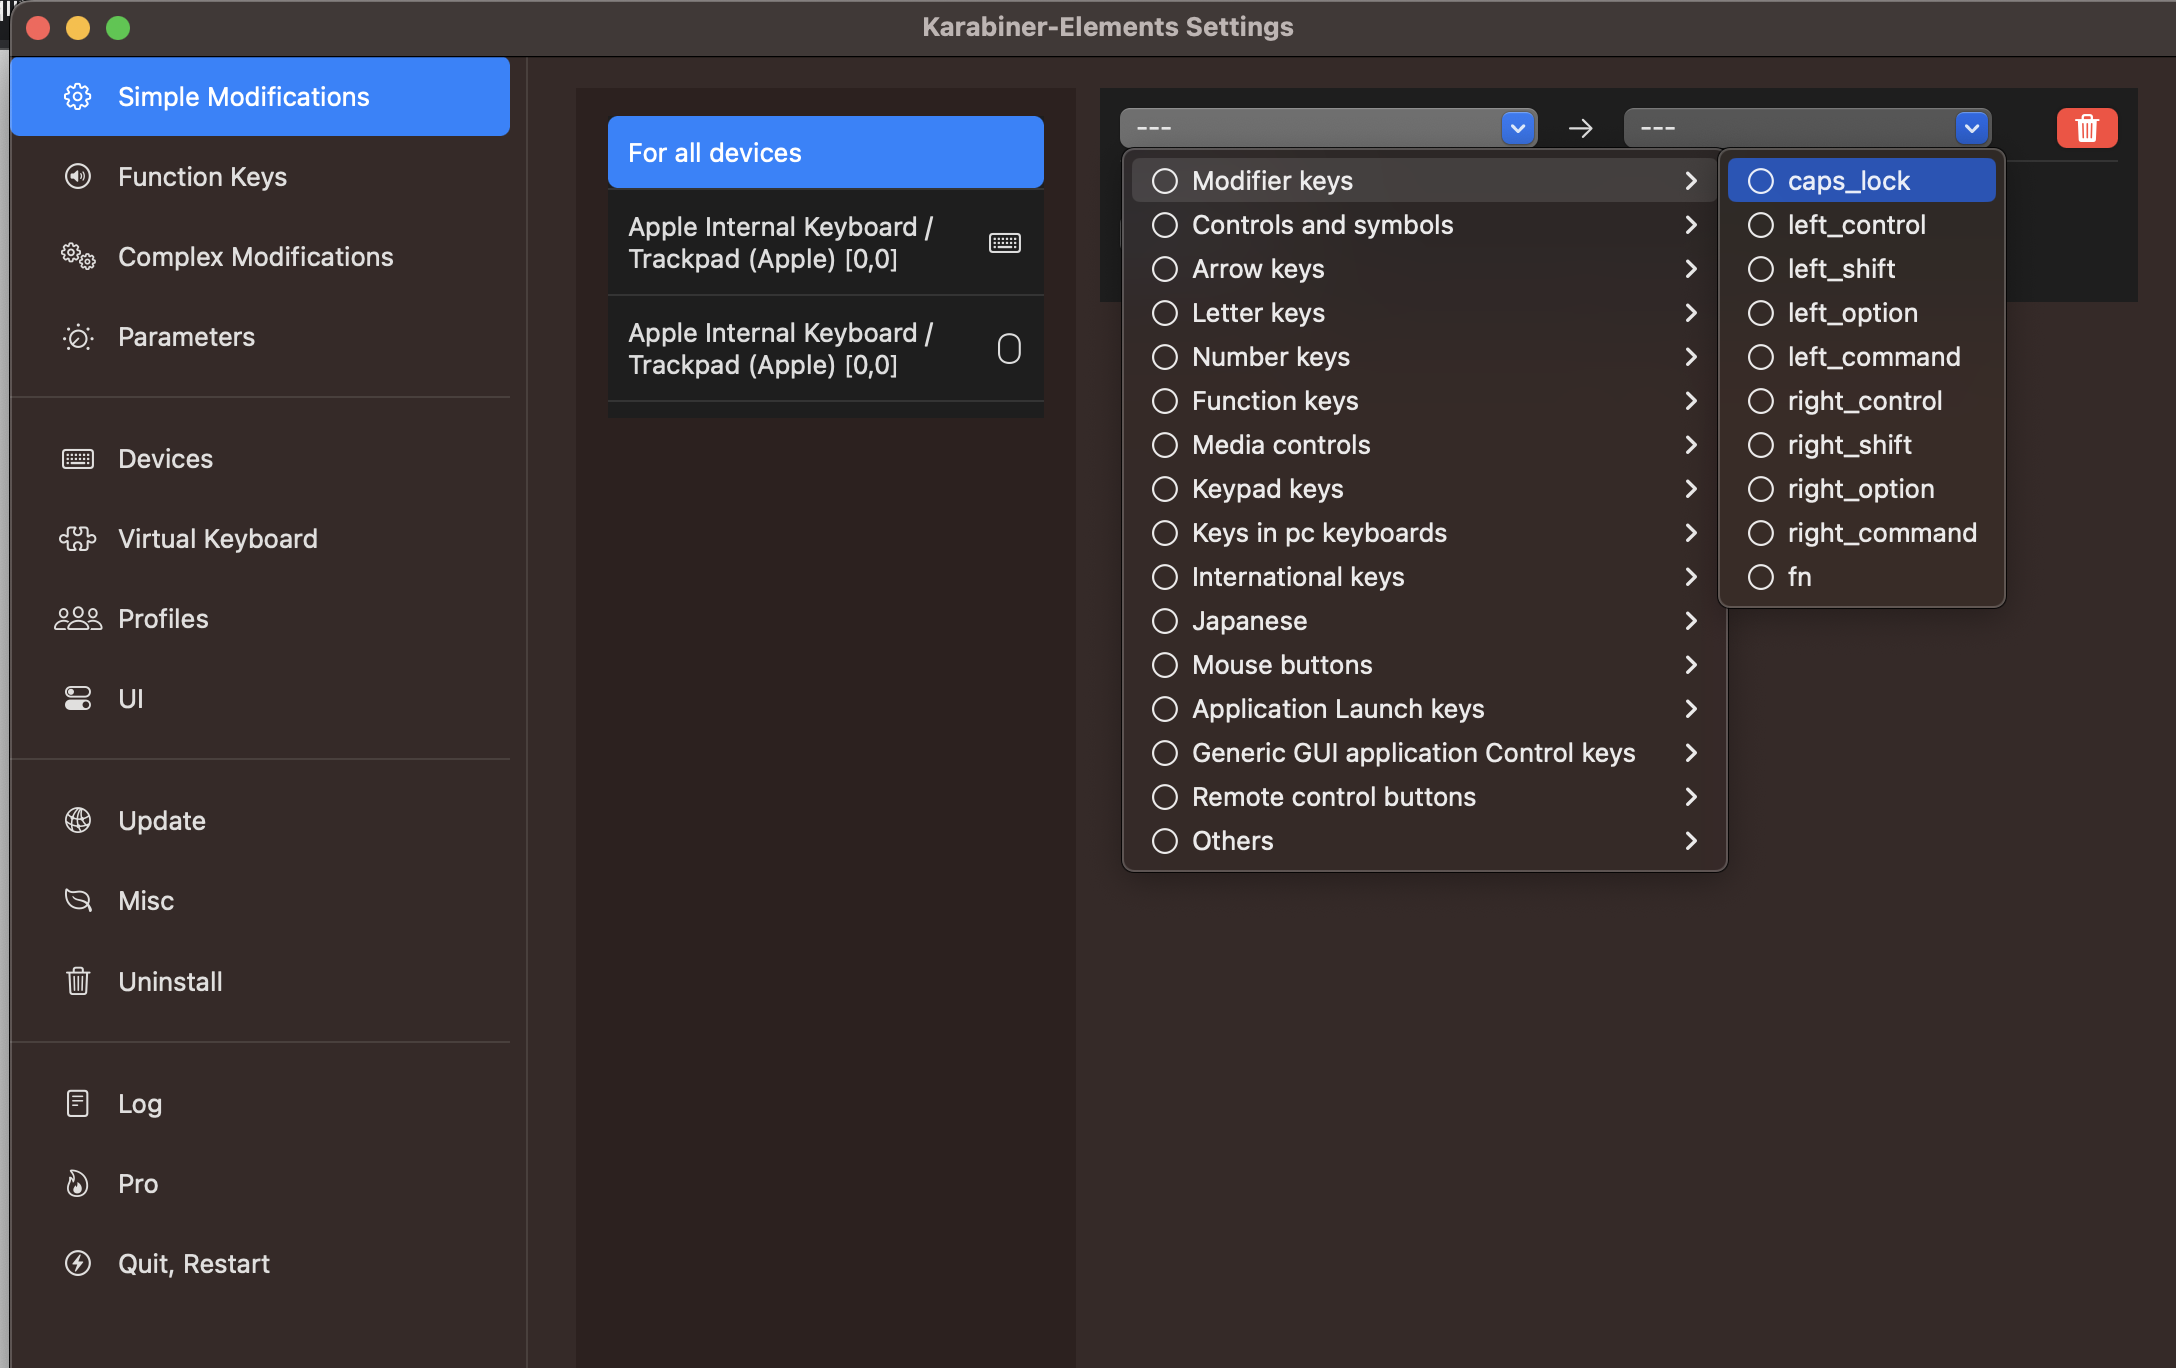Click the red trash delete mapping button
This screenshot has width=2176, height=1368.
click(2086, 128)
